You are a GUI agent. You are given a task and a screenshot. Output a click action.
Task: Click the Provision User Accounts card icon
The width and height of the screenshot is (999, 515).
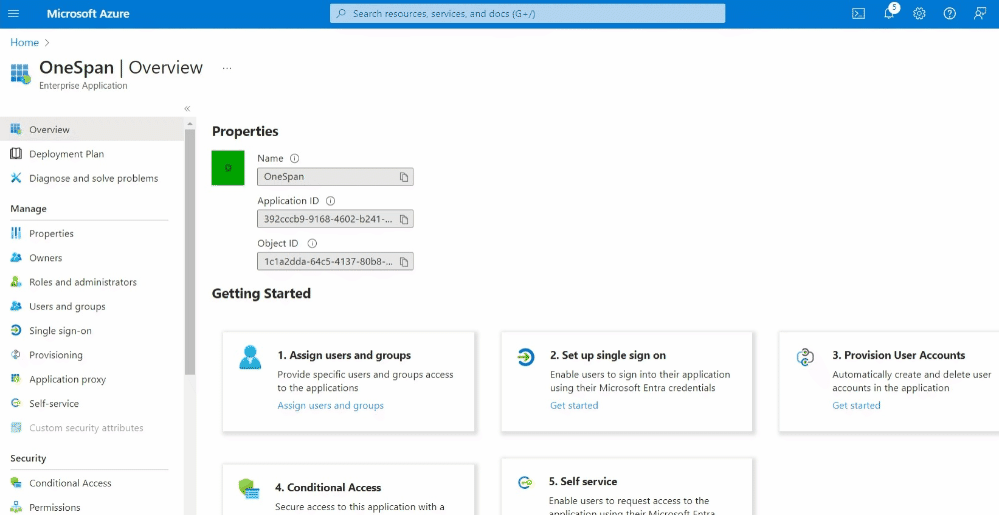click(805, 357)
